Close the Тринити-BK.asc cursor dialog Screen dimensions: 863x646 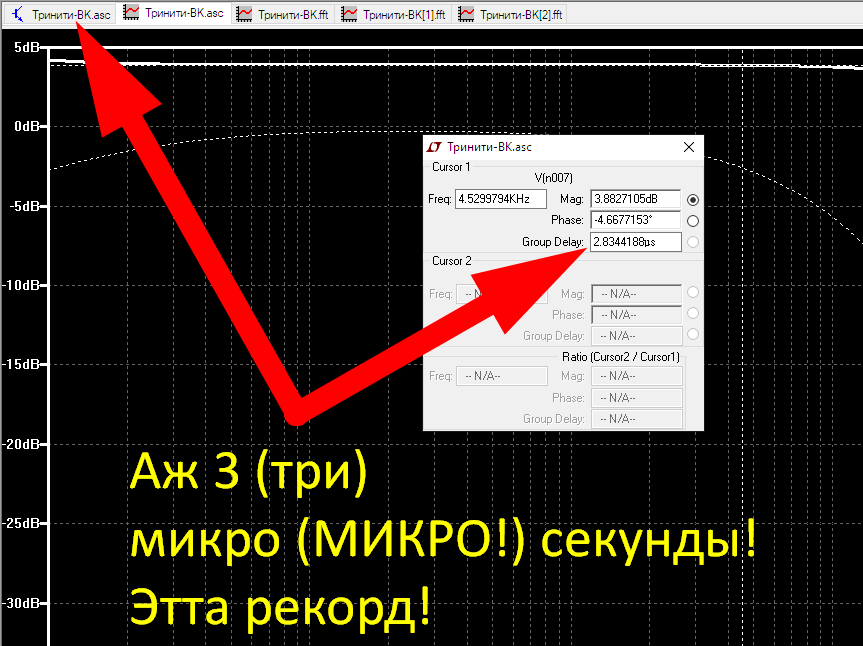(x=688, y=147)
